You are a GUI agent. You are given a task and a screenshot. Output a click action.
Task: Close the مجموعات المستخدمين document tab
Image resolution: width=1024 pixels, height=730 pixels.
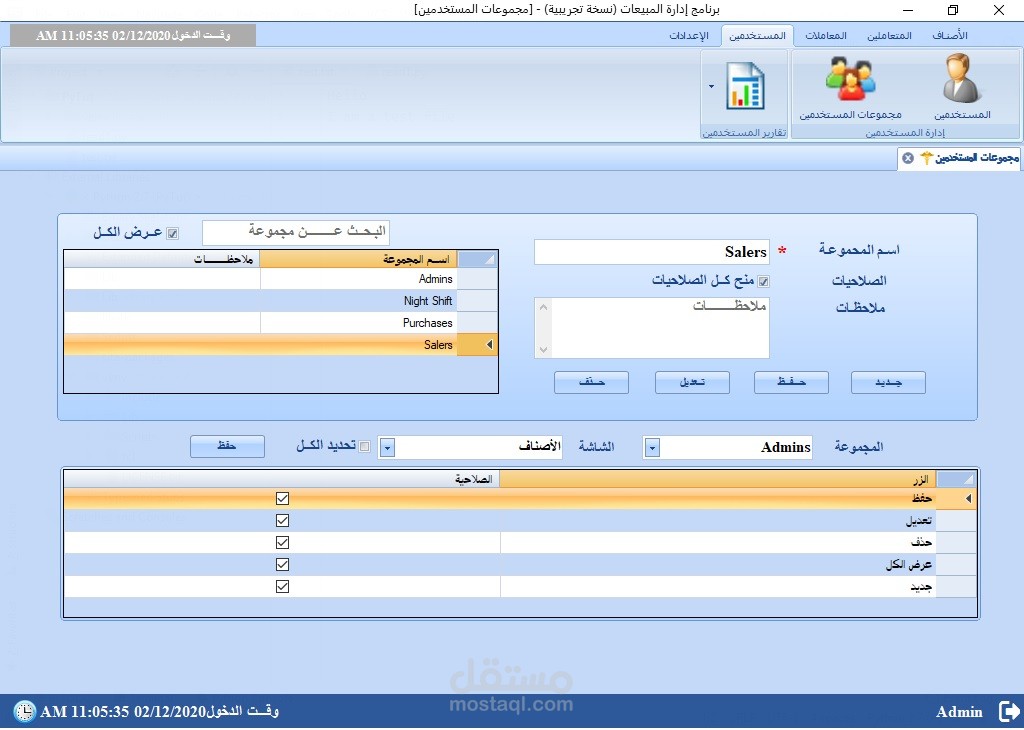[x=908, y=158]
